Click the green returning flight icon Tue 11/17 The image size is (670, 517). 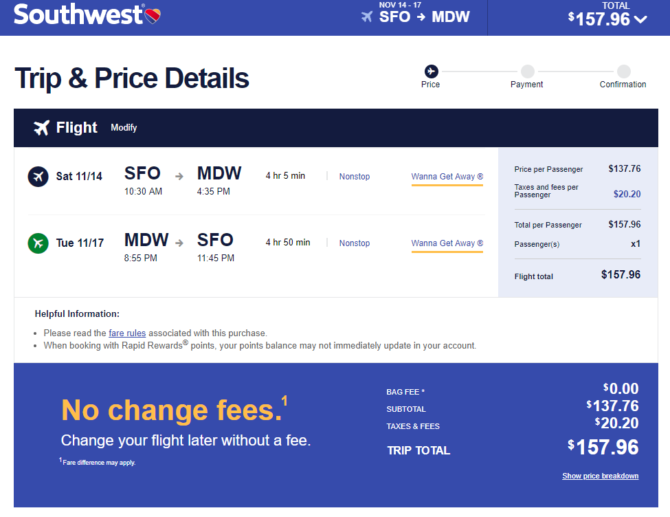click(38, 243)
